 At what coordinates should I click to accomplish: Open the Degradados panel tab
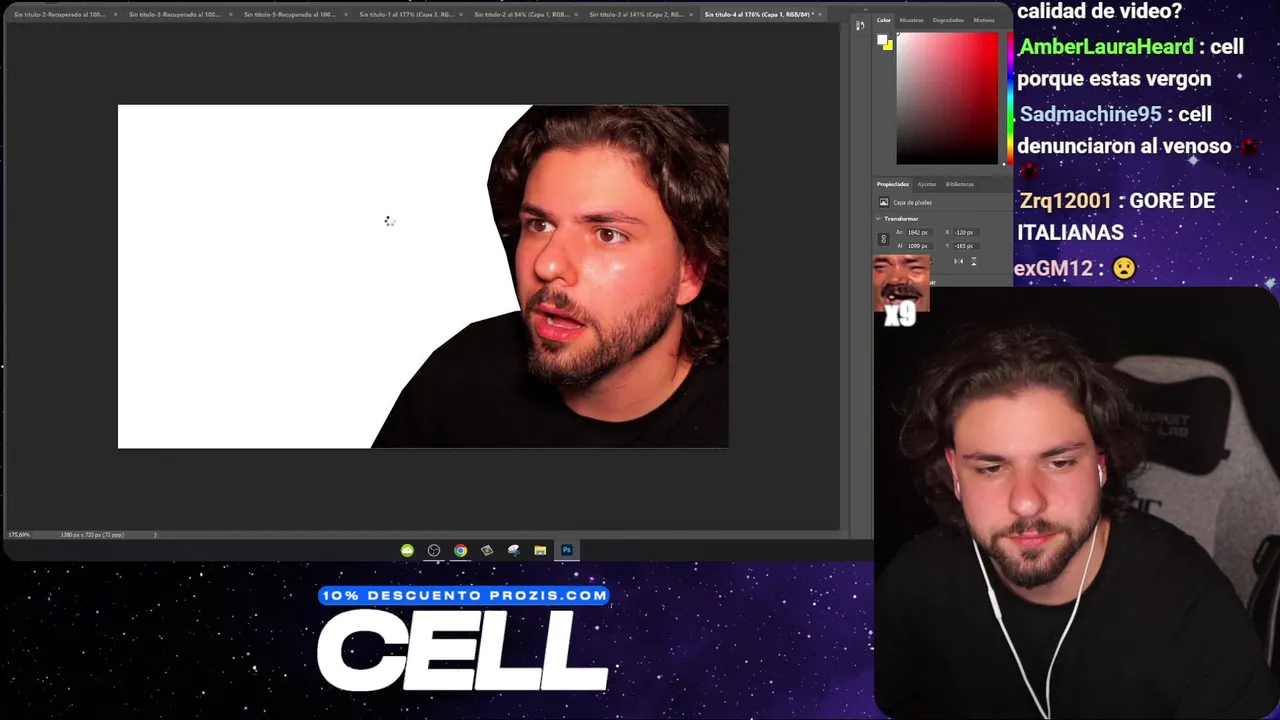coord(948,20)
